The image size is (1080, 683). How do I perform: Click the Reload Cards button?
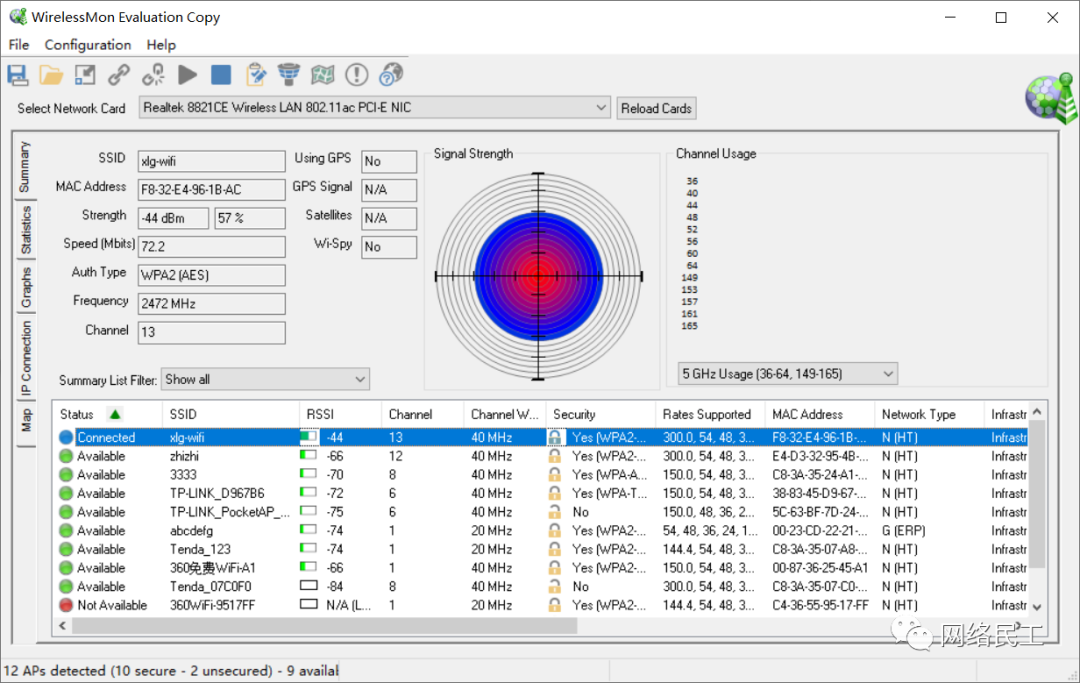(x=656, y=108)
